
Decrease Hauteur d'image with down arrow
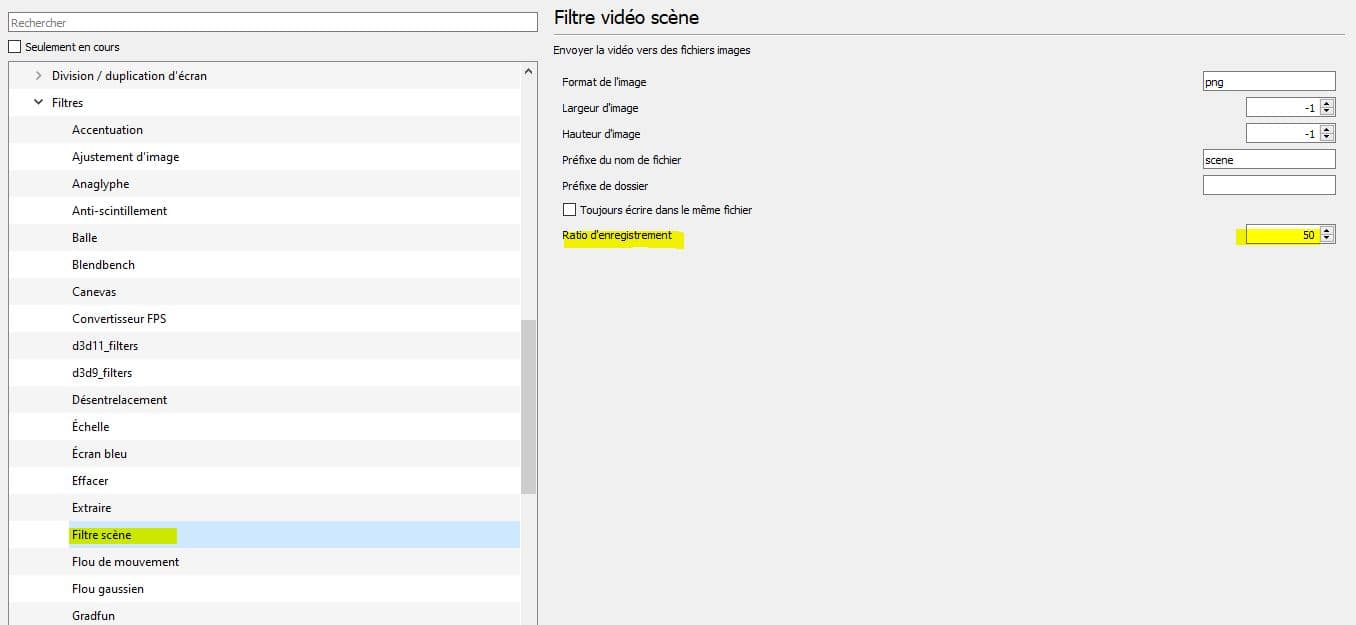(1327, 137)
